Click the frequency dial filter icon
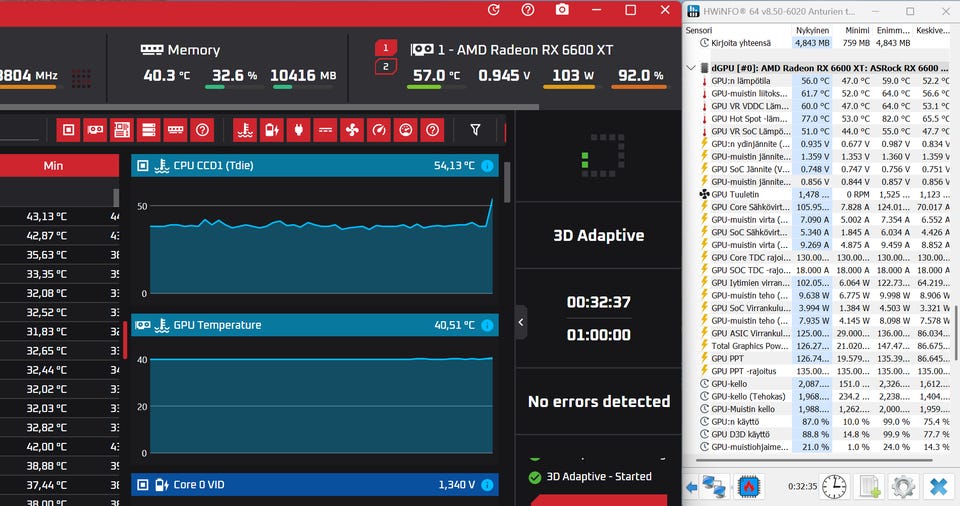960x506 pixels. tap(406, 130)
